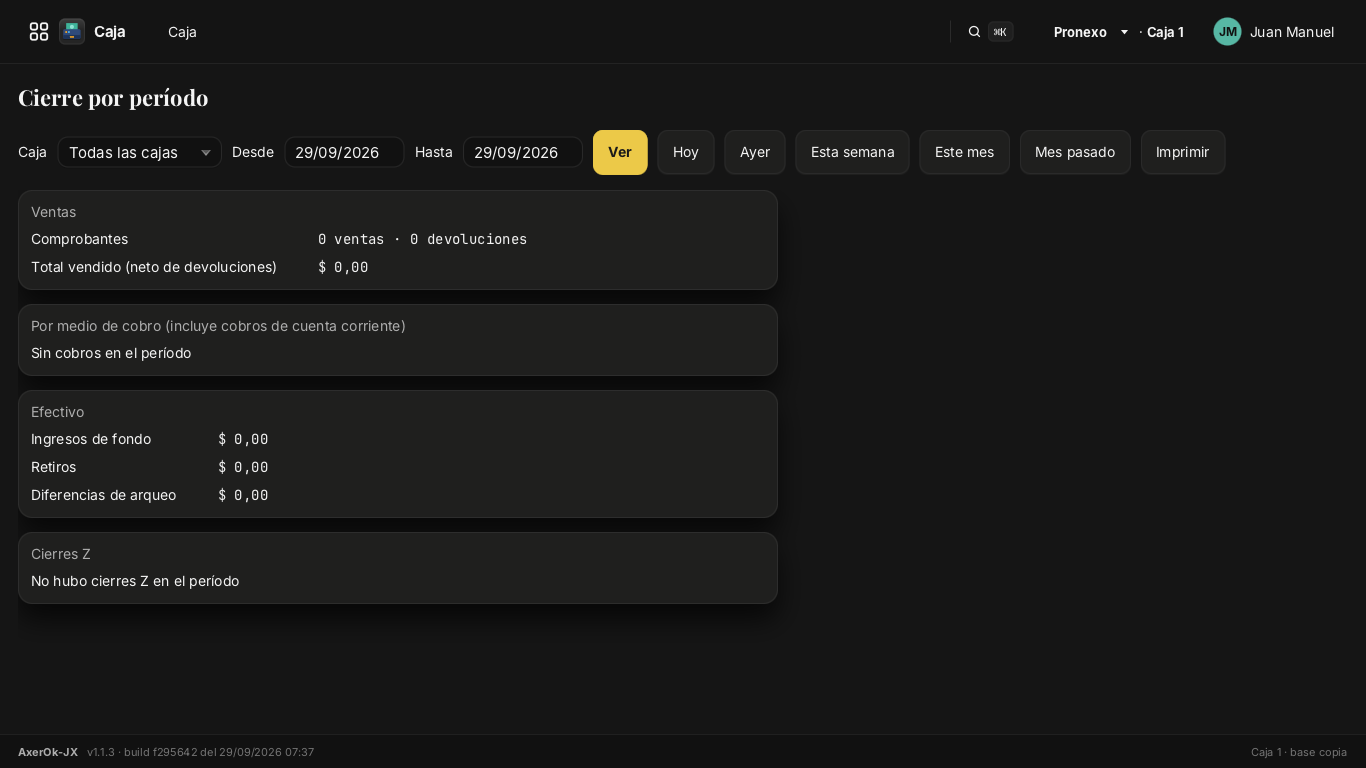Open the Todas las cajas dropdown
Image resolution: width=1366 pixels, height=768 pixels.
[x=139, y=152]
